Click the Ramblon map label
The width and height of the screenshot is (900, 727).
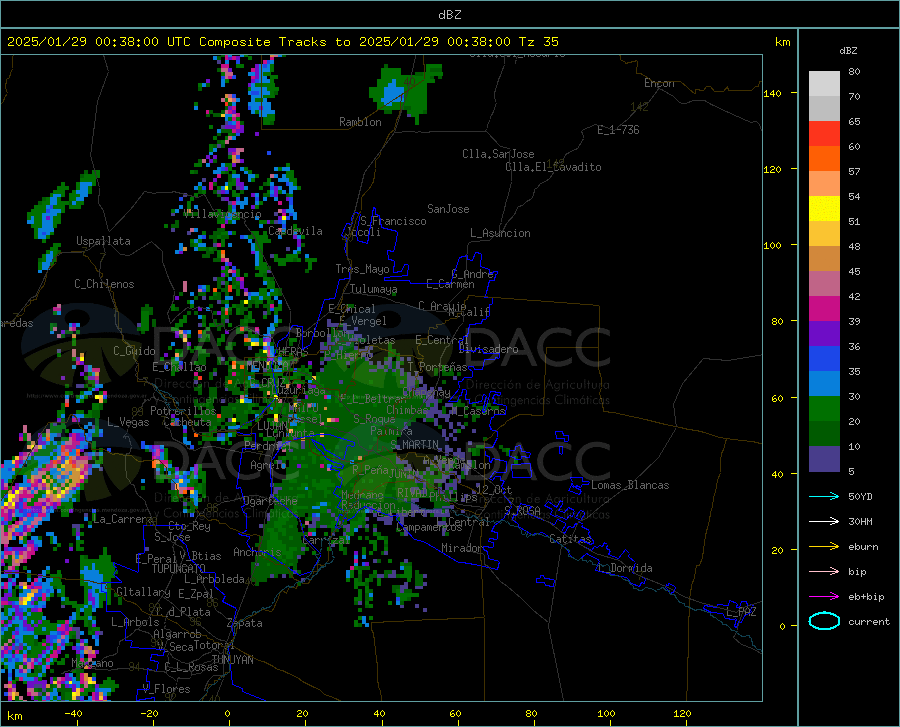[x=360, y=122]
